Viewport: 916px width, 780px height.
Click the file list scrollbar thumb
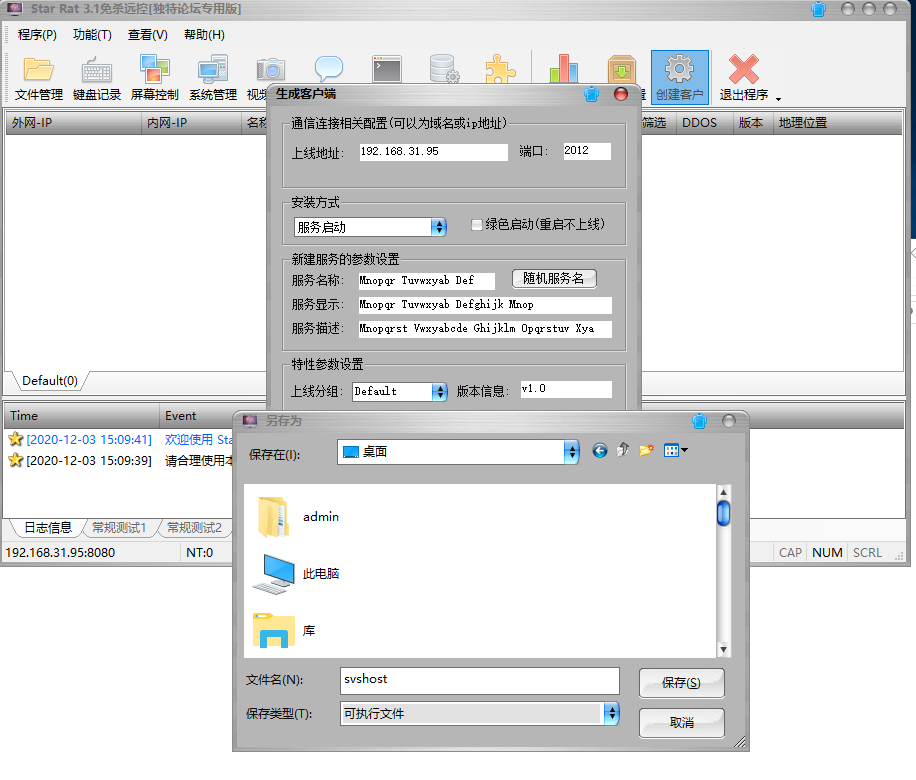pos(723,513)
